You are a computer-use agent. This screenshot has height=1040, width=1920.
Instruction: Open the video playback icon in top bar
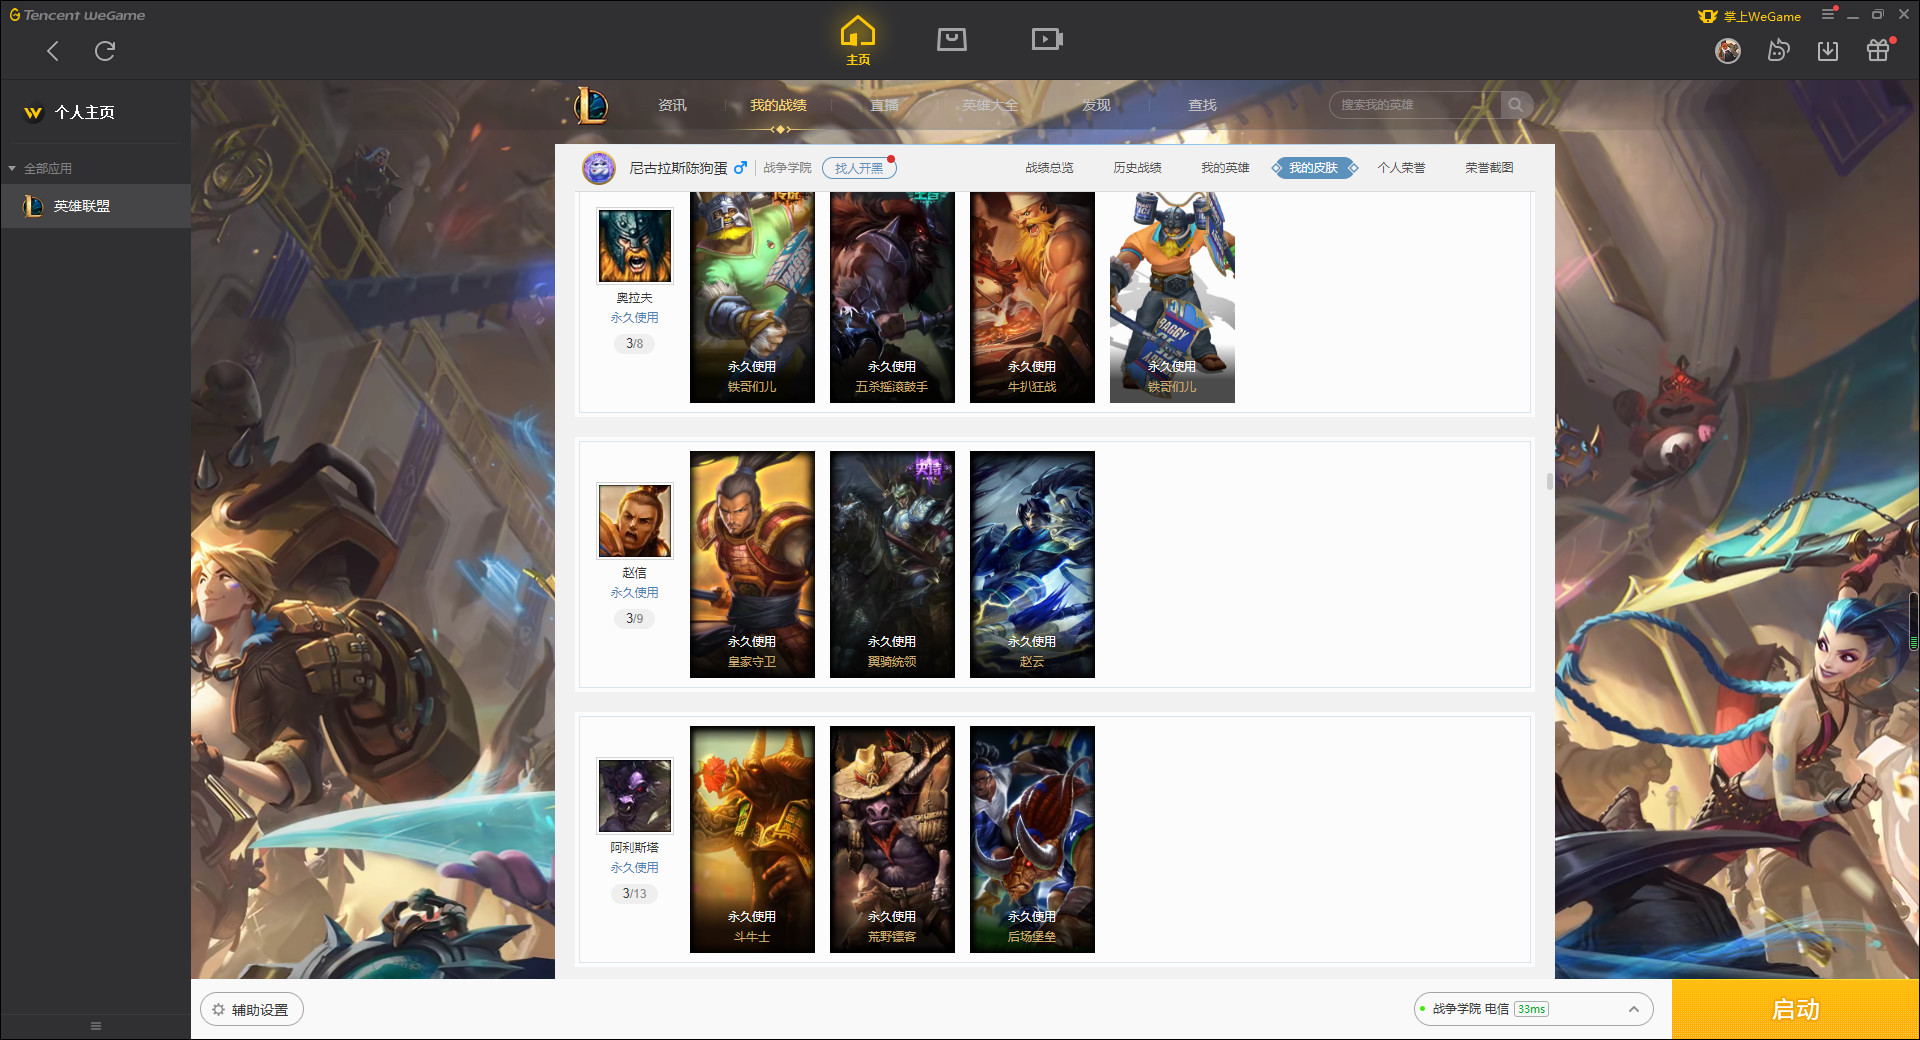click(1047, 39)
